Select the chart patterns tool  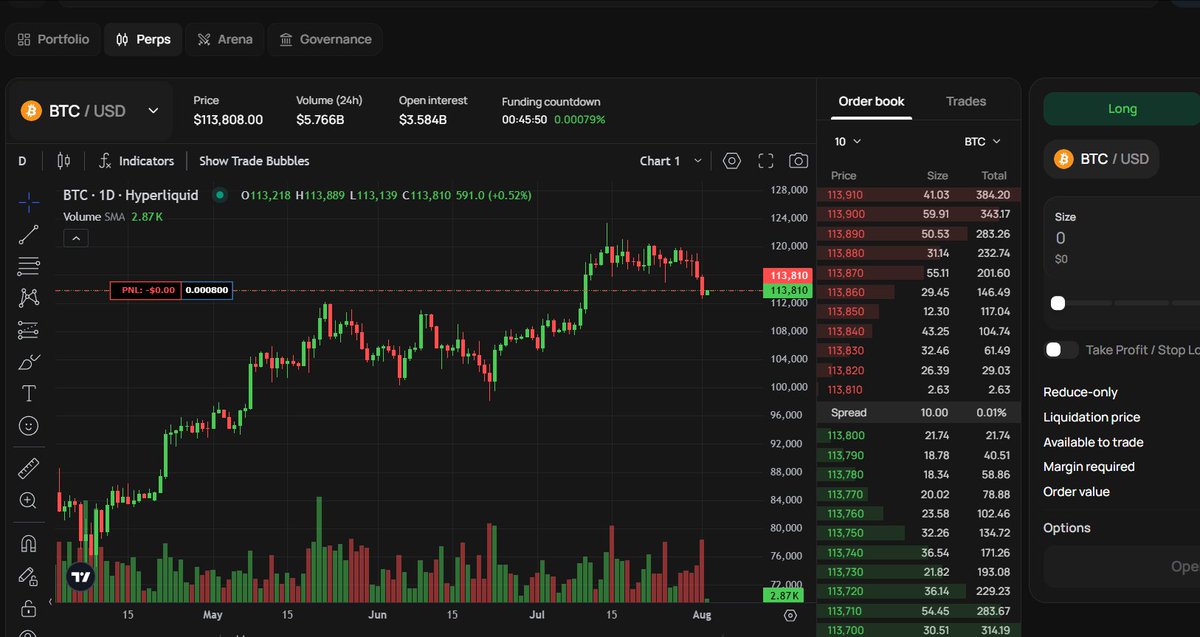click(x=29, y=298)
